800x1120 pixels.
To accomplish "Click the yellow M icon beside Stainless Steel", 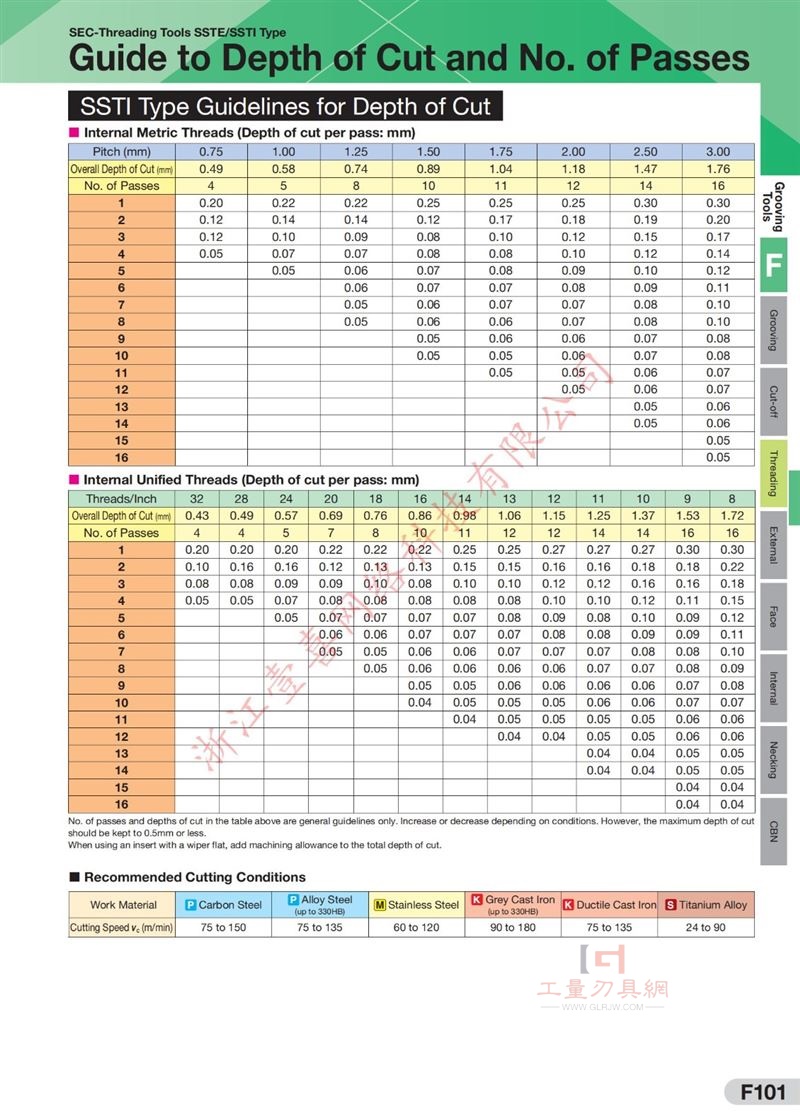I will pos(381,904).
